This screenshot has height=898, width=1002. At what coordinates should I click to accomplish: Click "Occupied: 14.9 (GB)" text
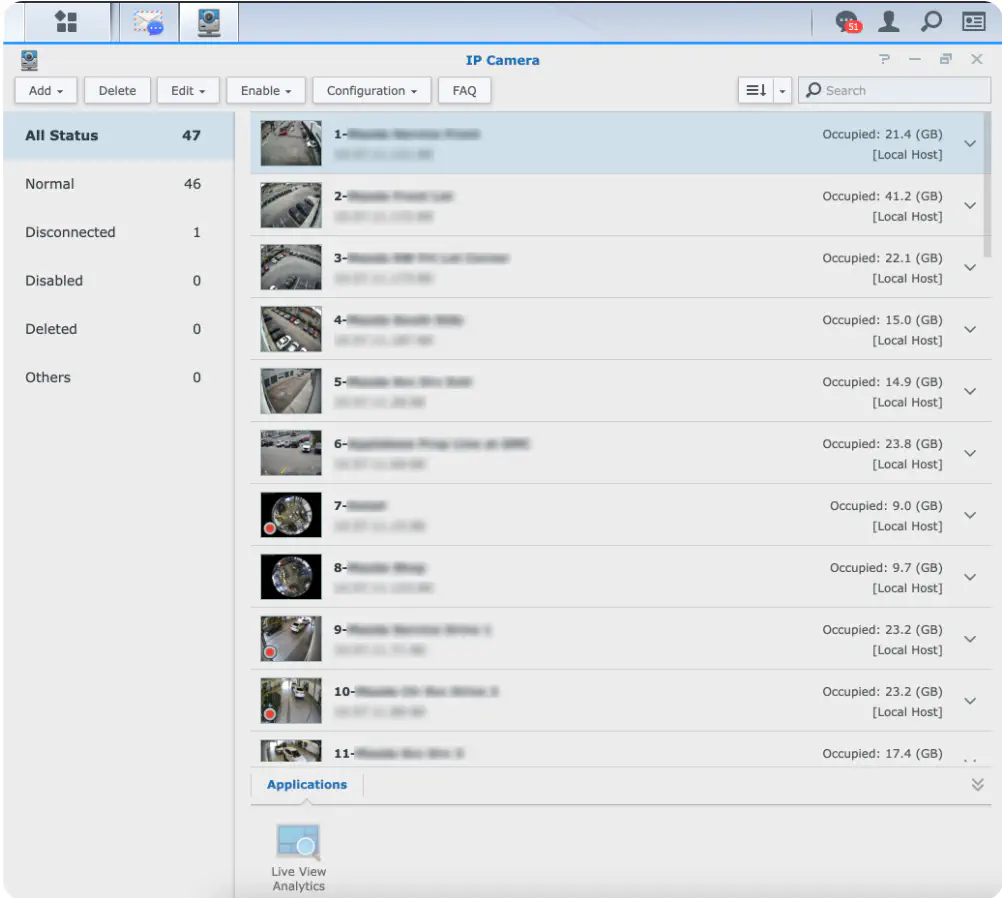[x=882, y=382]
